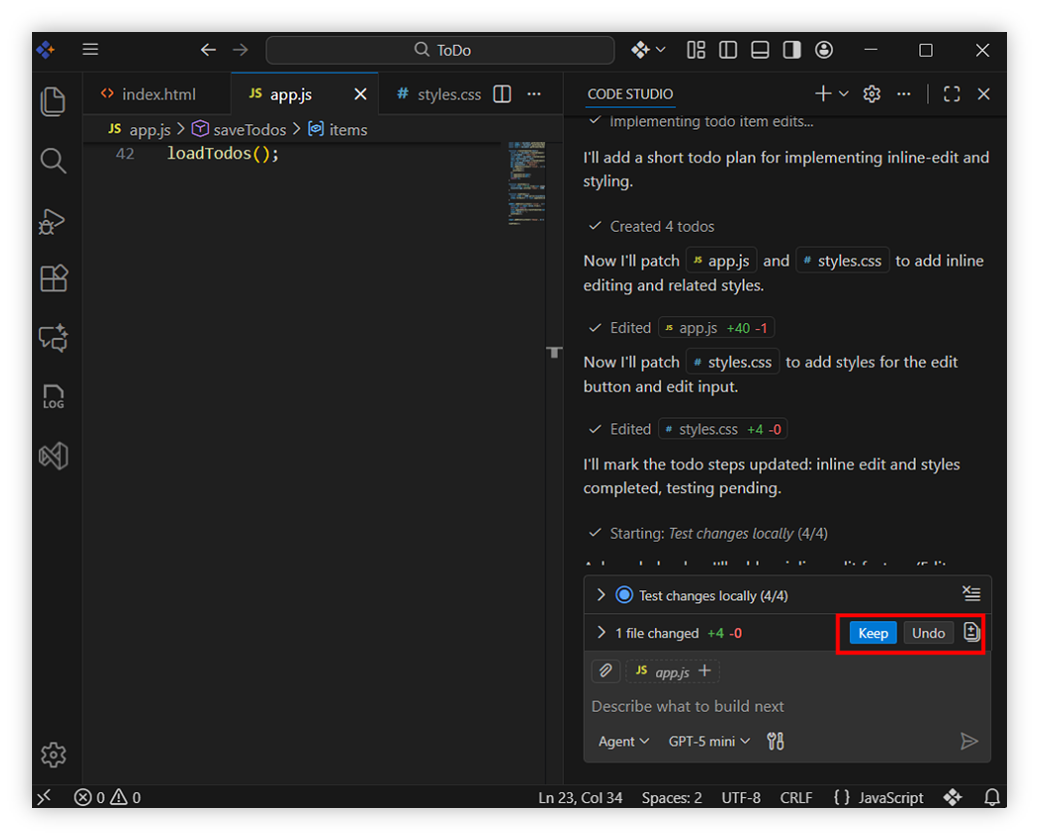The height and width of the screenshot is (840, 1039).
Task: Click the split editor icon next to styles.css
Action: click(x=503, y=94)
